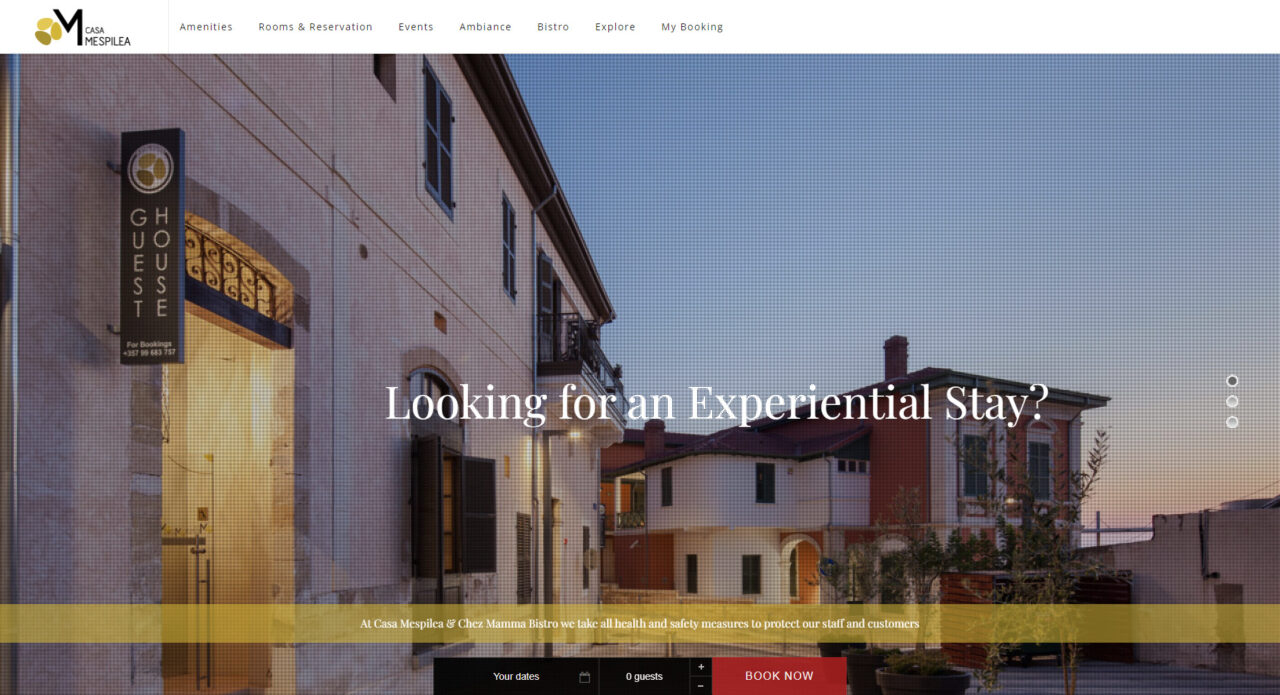1280x695 pixels.
Task: Open the Amenities menu
Action: [206, 27]
